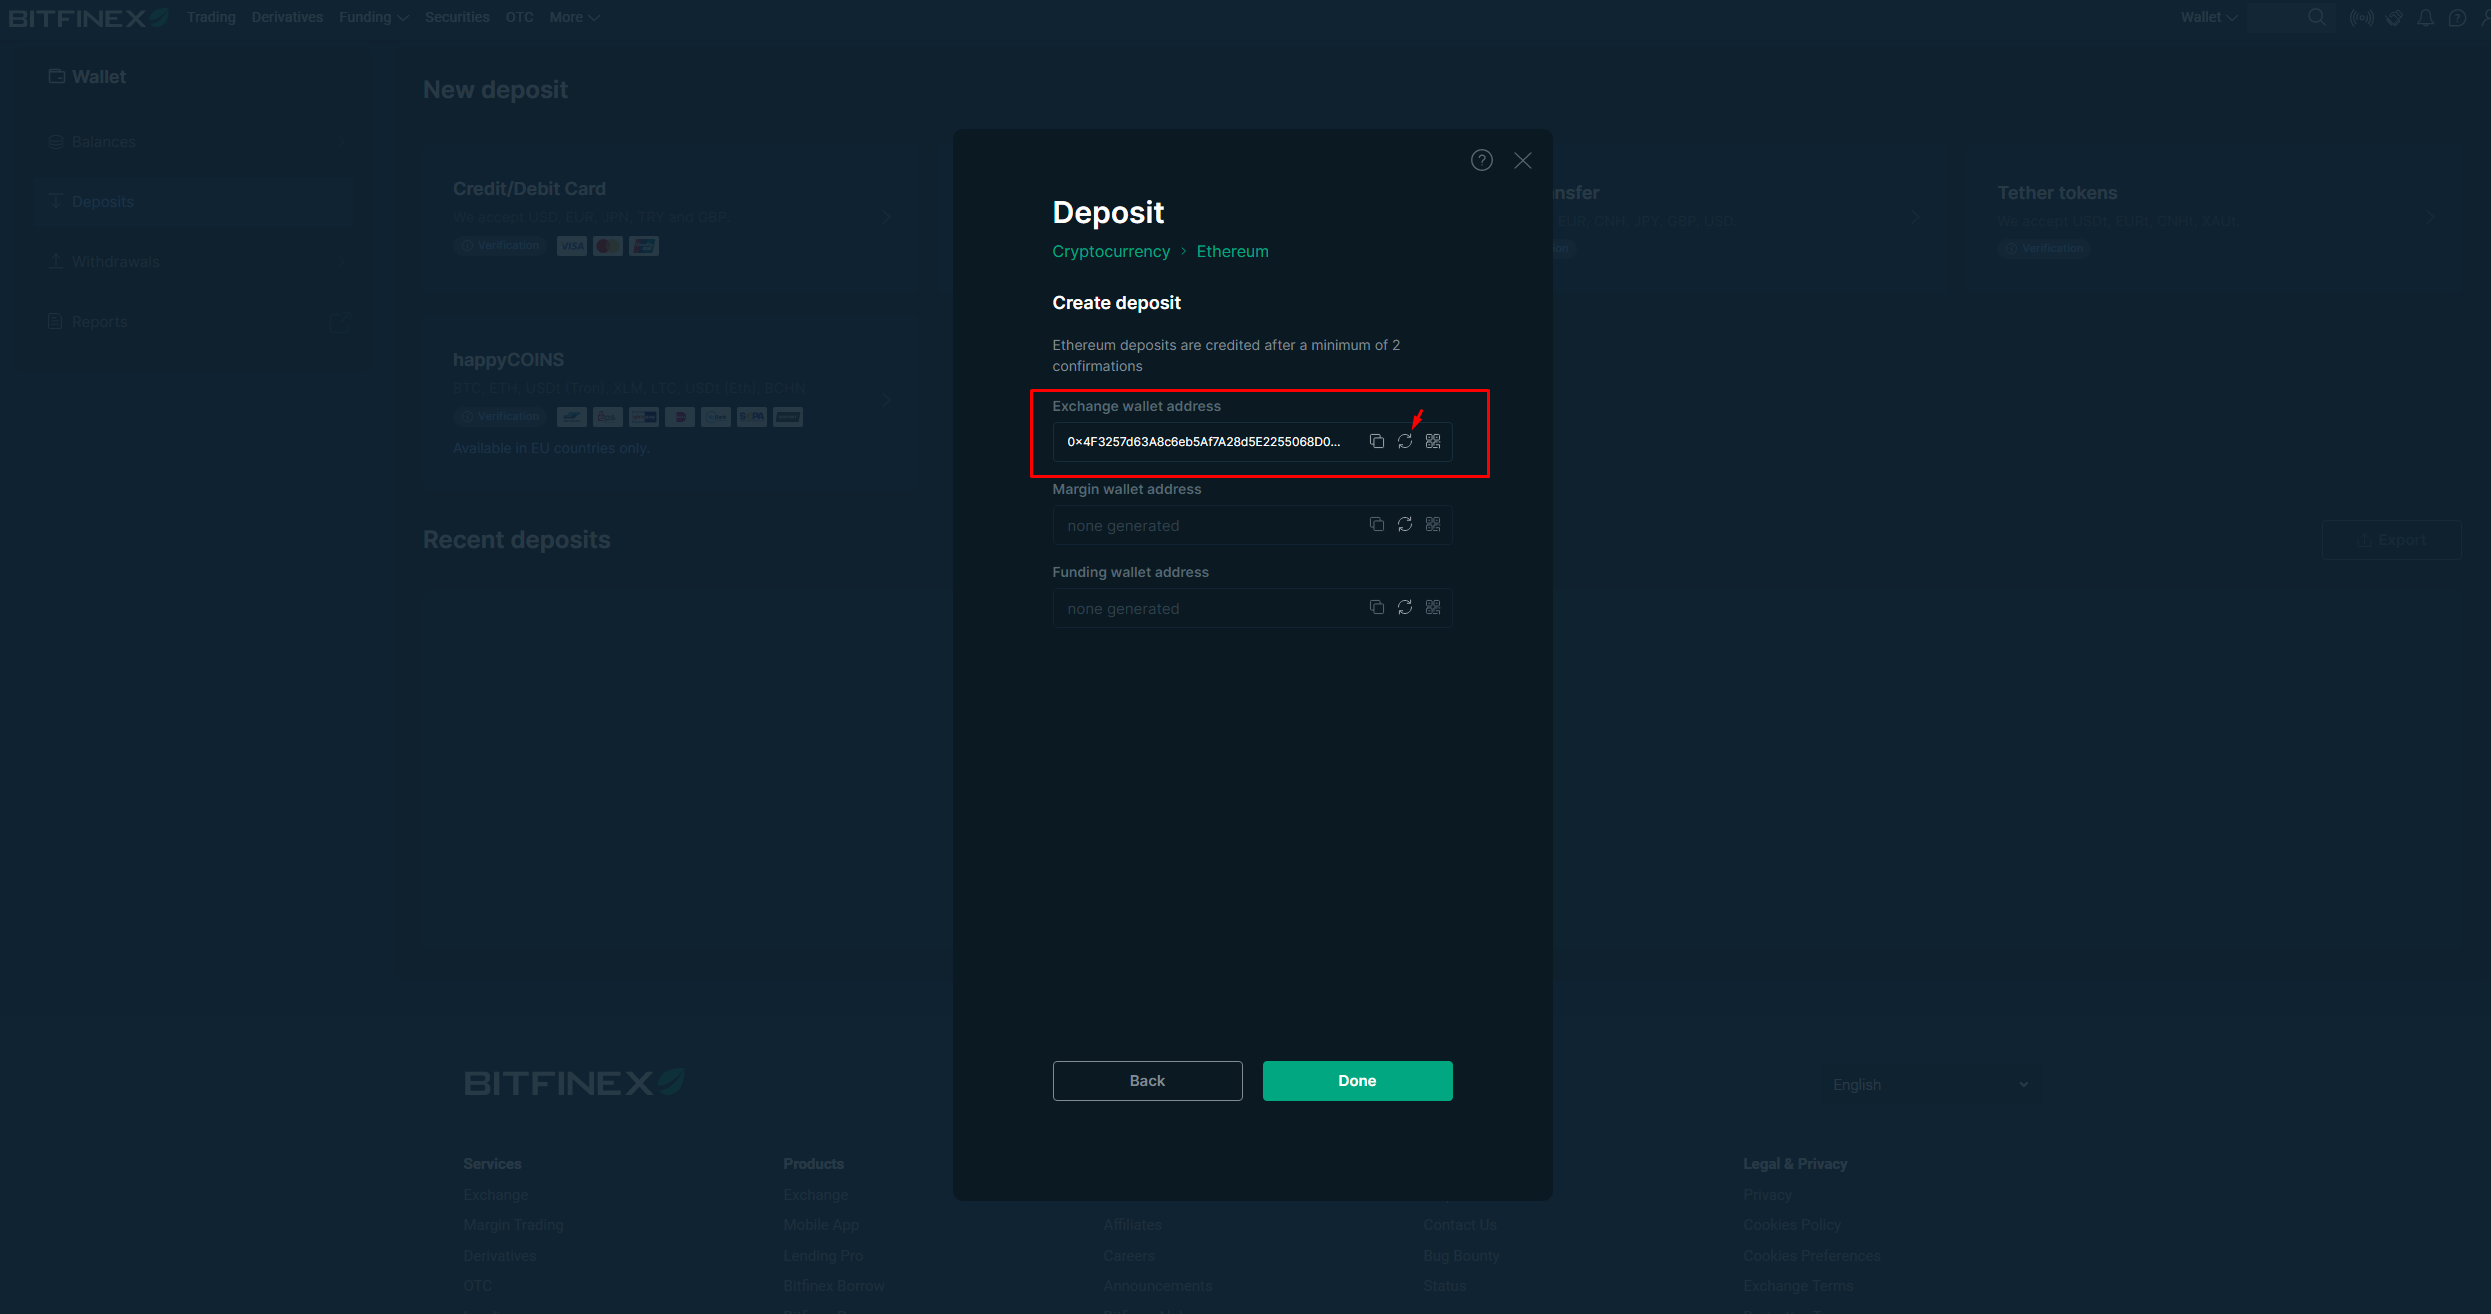Generate a new Margin wallet address
The height and width of the screenshot is (1314, 2491).
point(1405,524)
